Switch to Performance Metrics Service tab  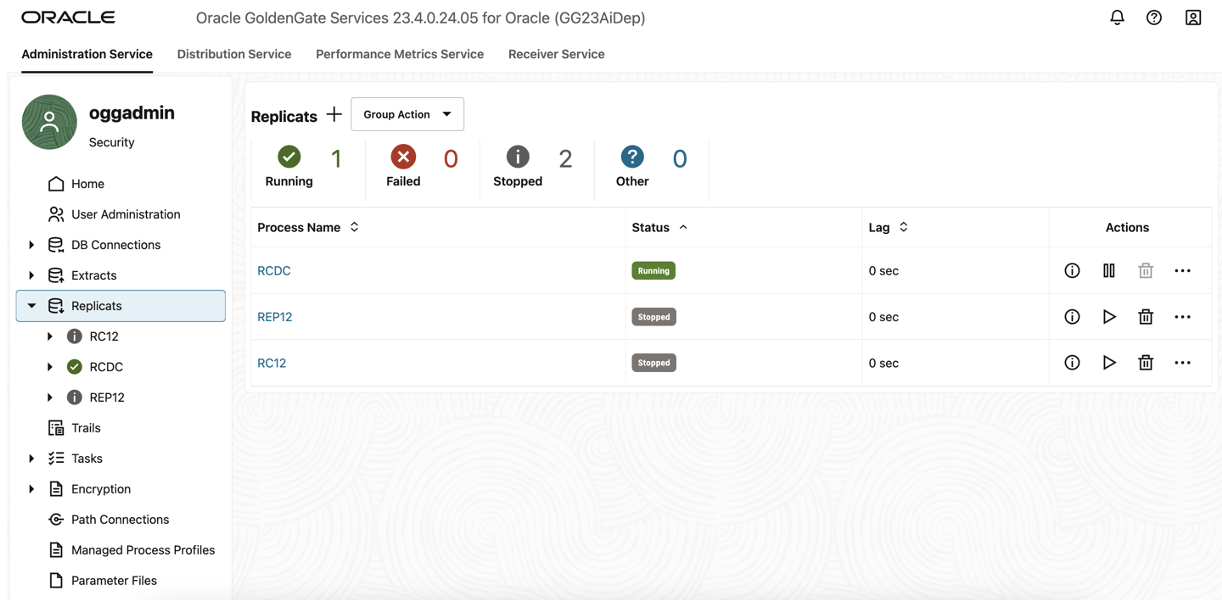[400, 54]
